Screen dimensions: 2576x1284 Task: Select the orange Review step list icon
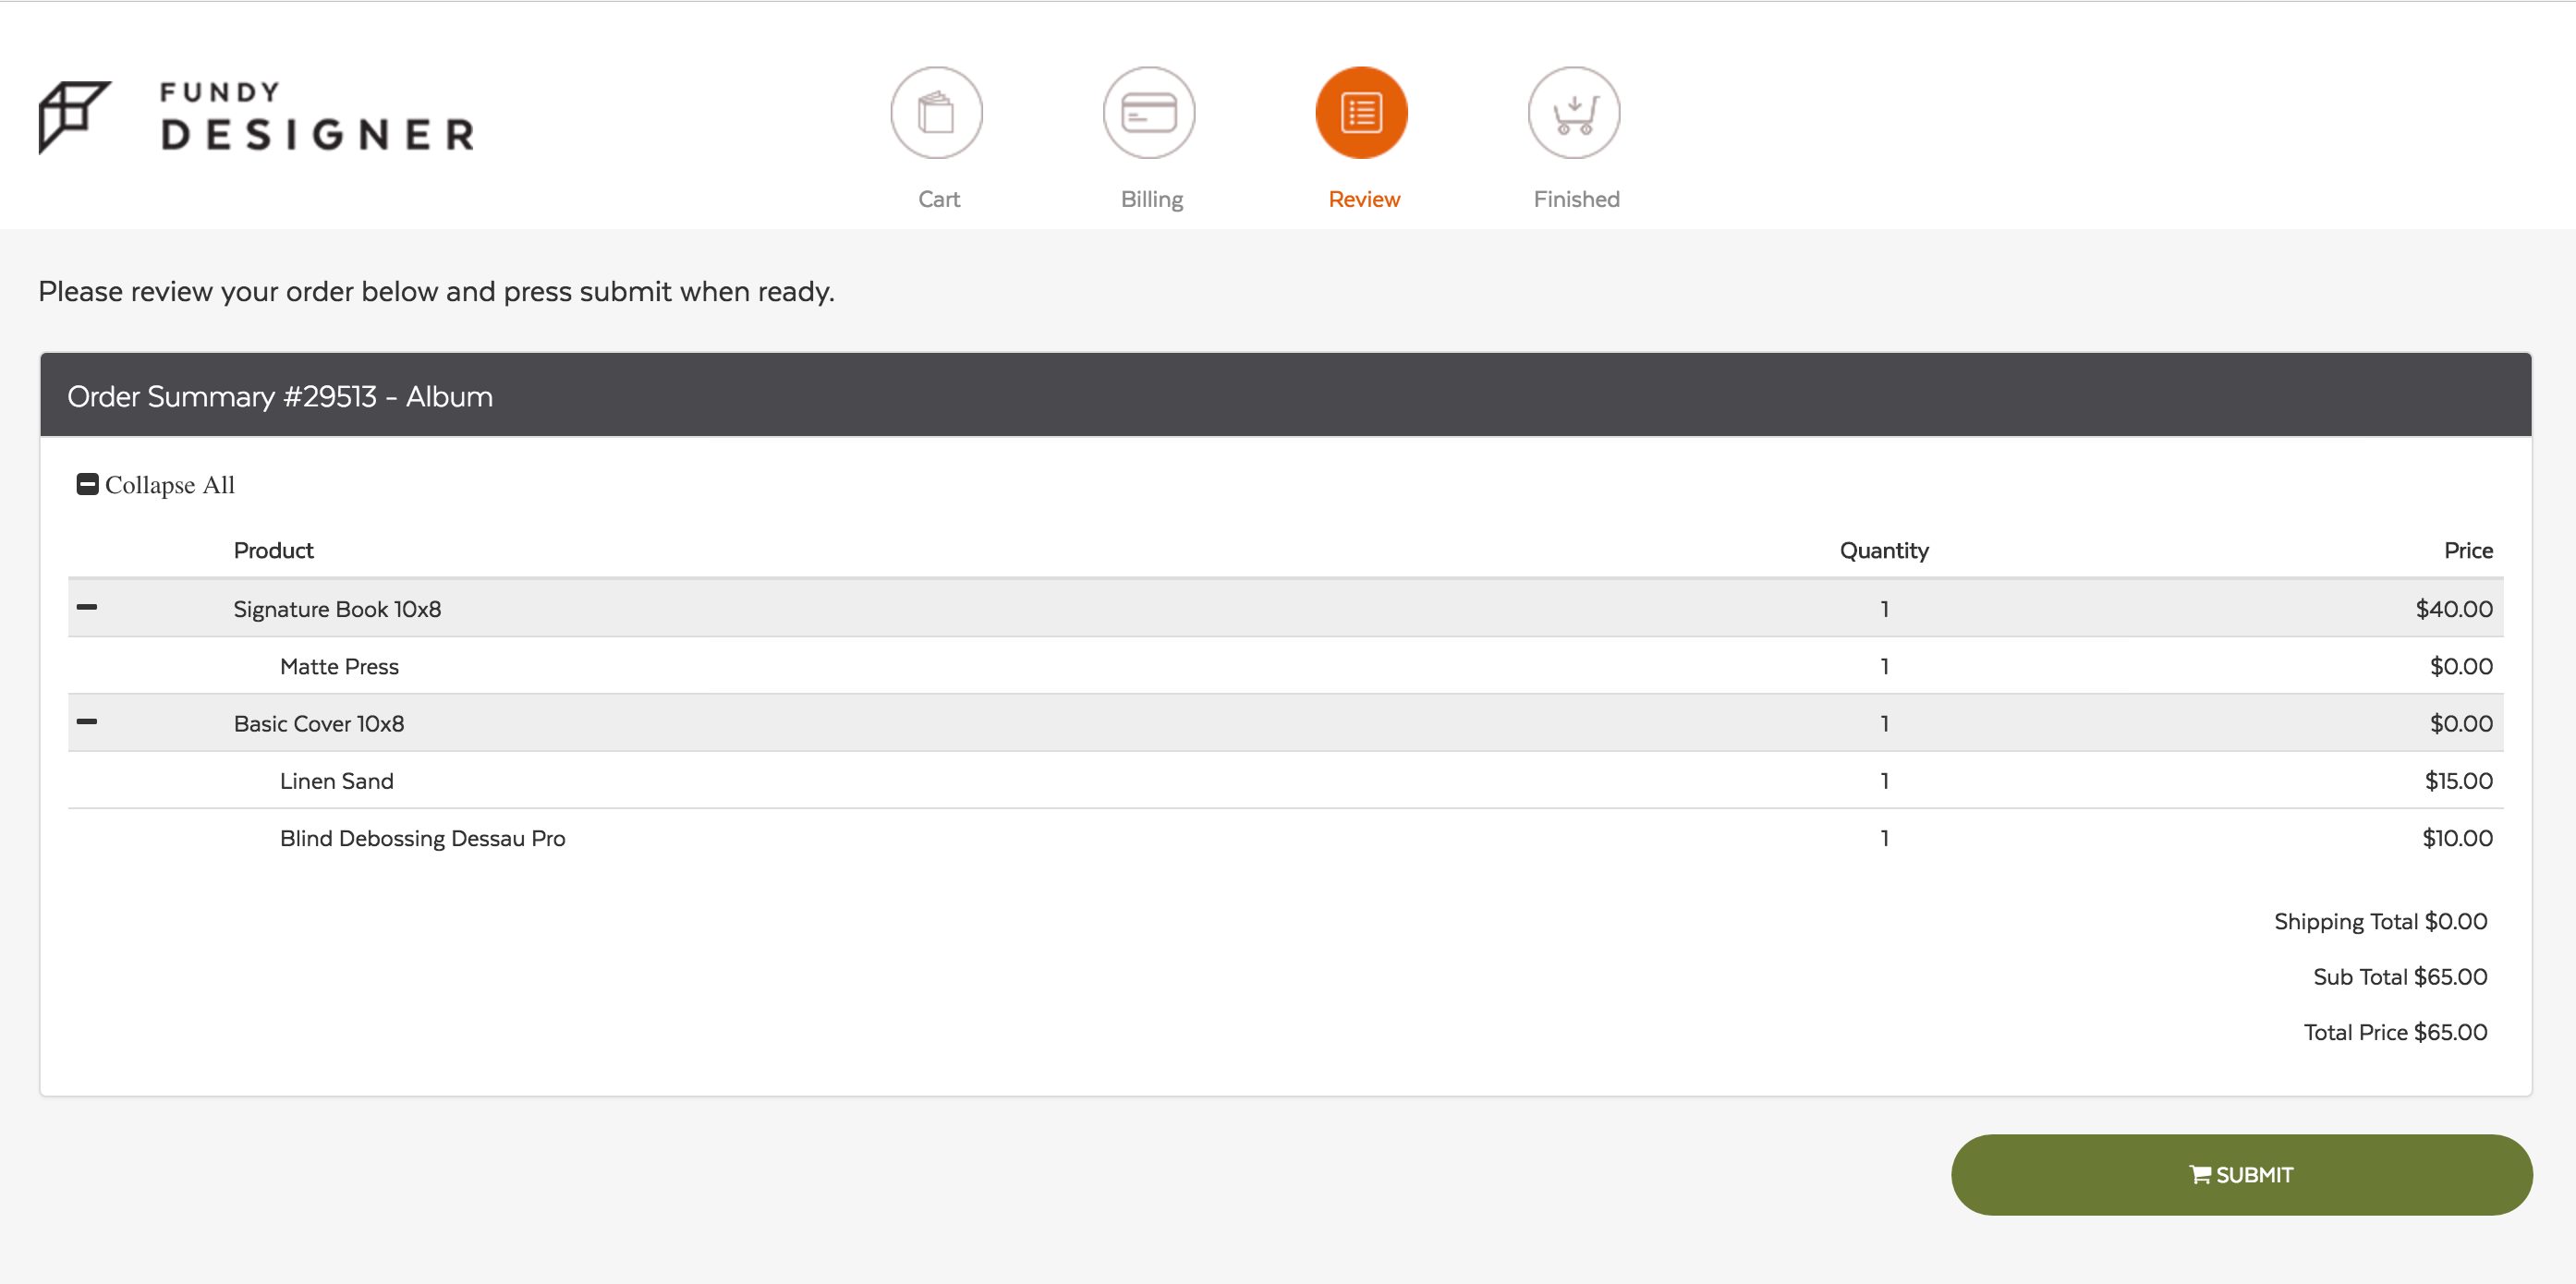(x=1361, y=113)
